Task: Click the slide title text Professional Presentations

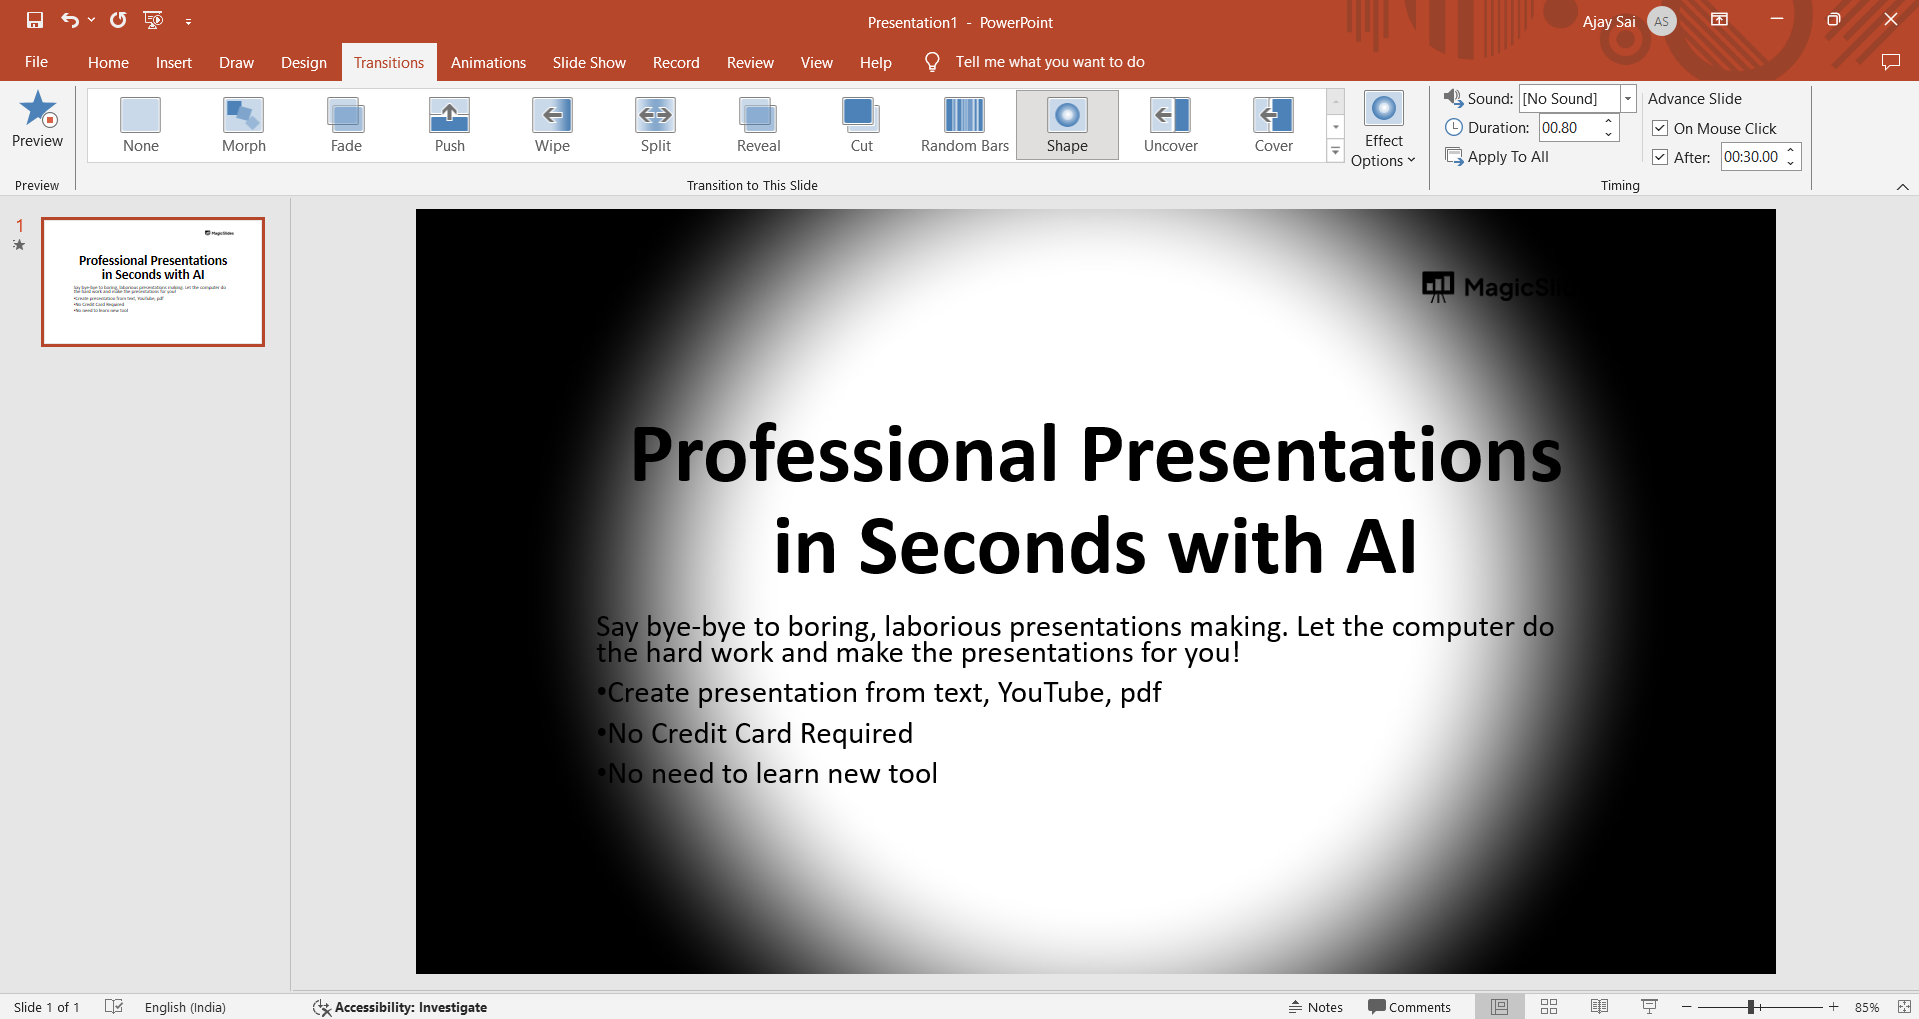Action: [x=1096, y=454]
